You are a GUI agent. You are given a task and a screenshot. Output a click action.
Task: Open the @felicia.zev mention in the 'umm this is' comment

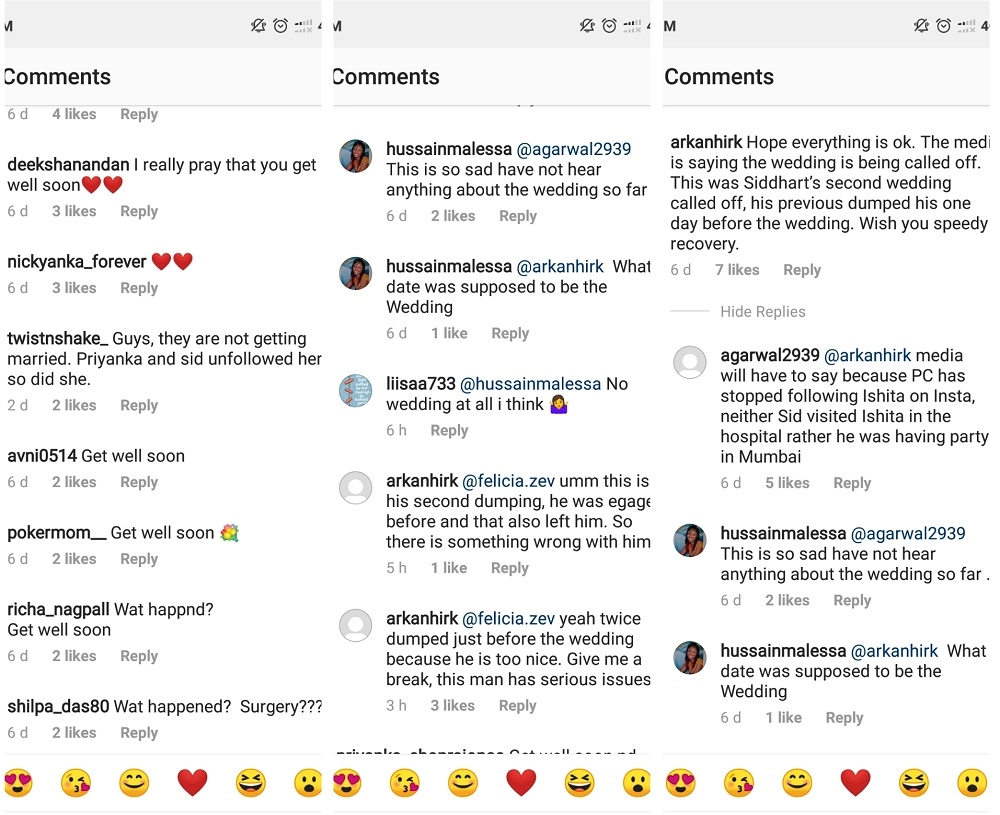[508, 481]
